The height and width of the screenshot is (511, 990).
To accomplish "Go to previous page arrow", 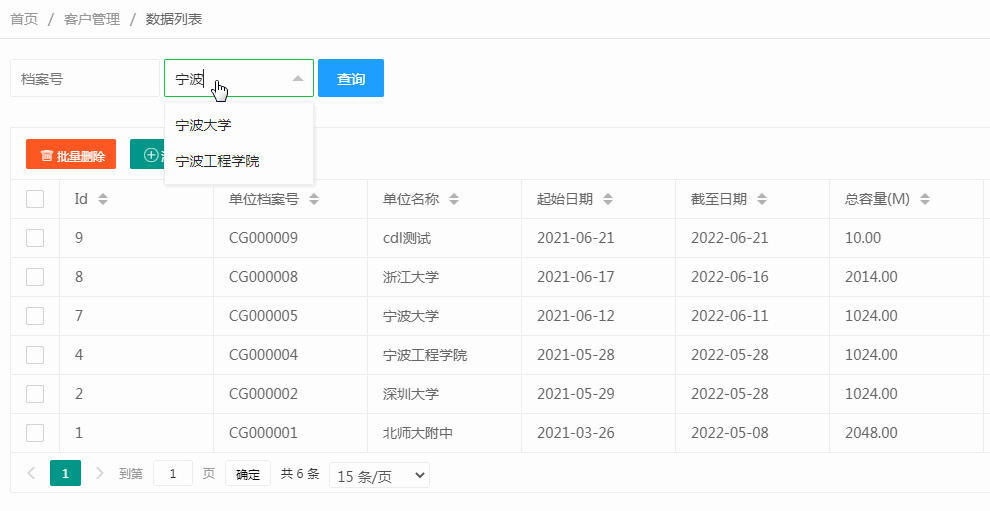I will 32,473.
